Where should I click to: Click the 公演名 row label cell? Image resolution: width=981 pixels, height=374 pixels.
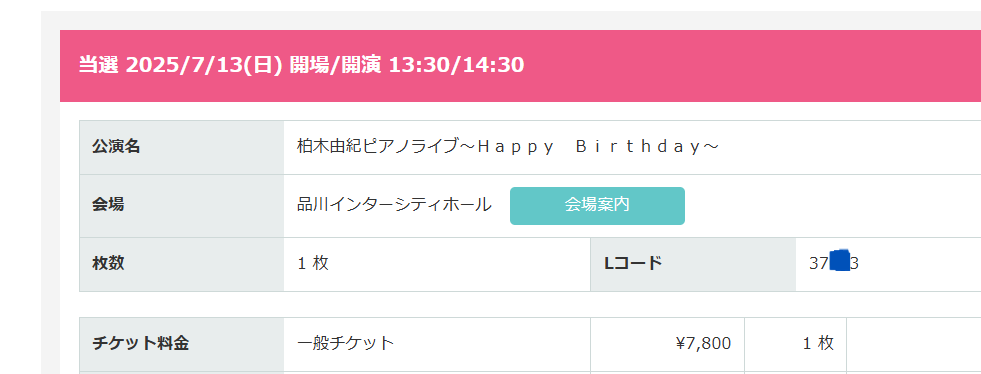181,148
